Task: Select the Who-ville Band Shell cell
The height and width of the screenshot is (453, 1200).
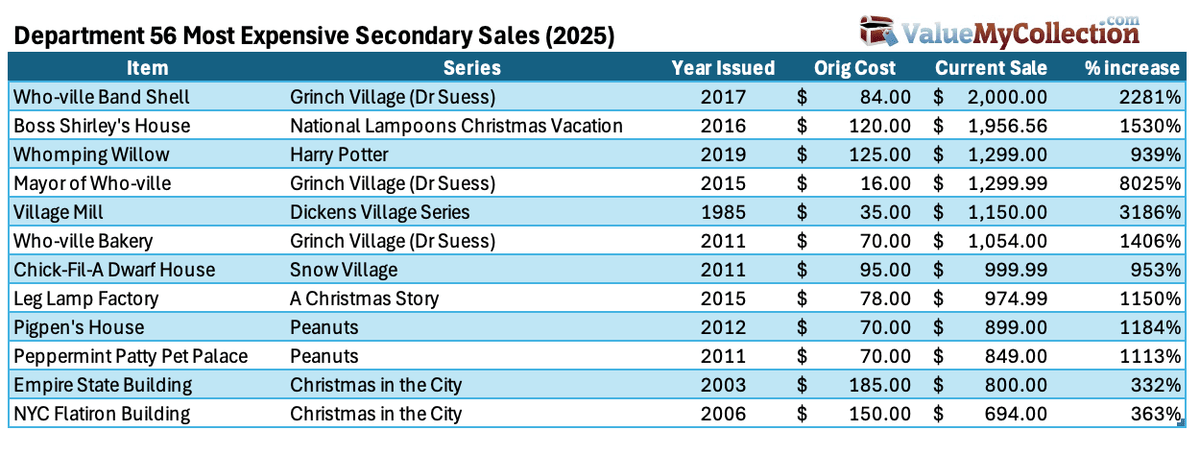Action: click(100, 97)
